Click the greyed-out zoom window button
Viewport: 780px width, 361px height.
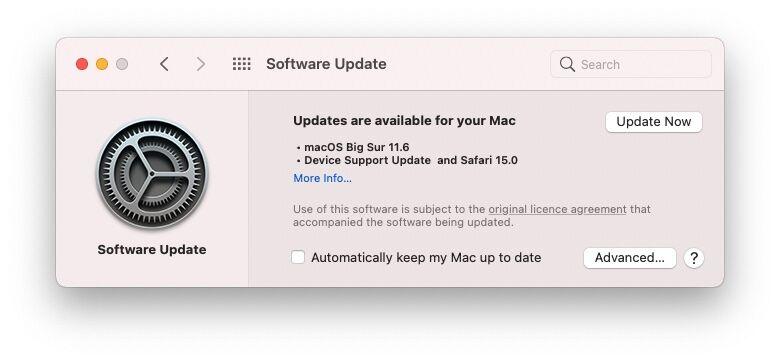(122, 64)
